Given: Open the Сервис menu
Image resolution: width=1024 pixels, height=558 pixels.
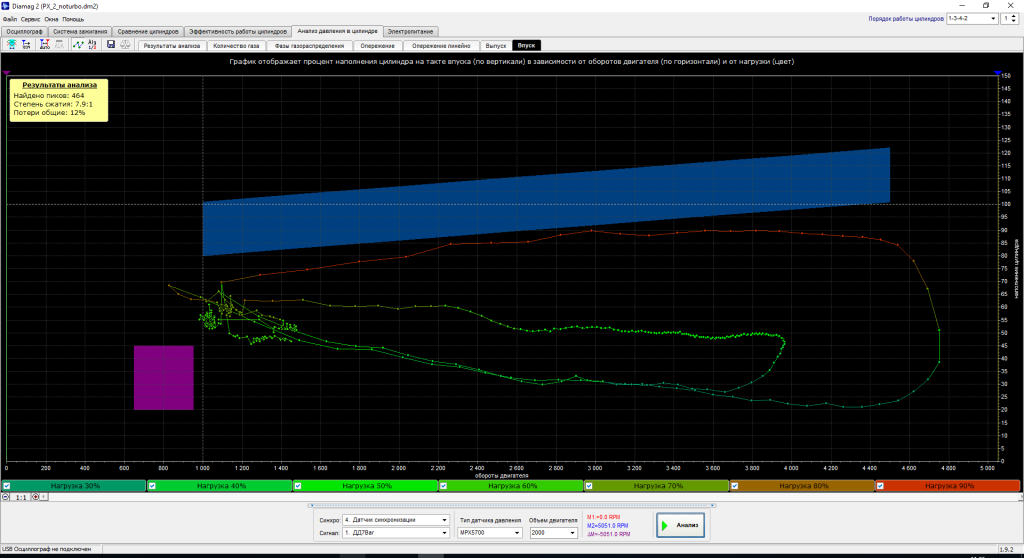Looking at the screenshot, I should pos(30,19).
